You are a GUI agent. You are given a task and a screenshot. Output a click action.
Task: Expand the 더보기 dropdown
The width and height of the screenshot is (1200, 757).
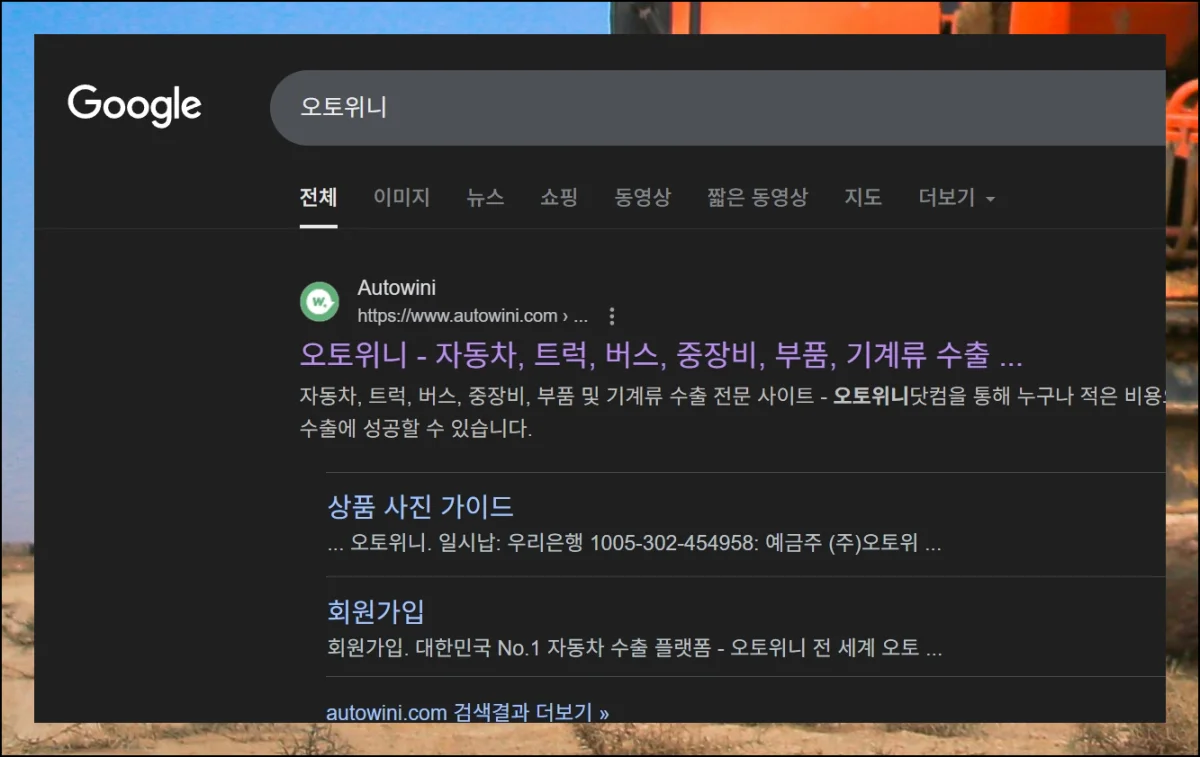coord(956,198)
